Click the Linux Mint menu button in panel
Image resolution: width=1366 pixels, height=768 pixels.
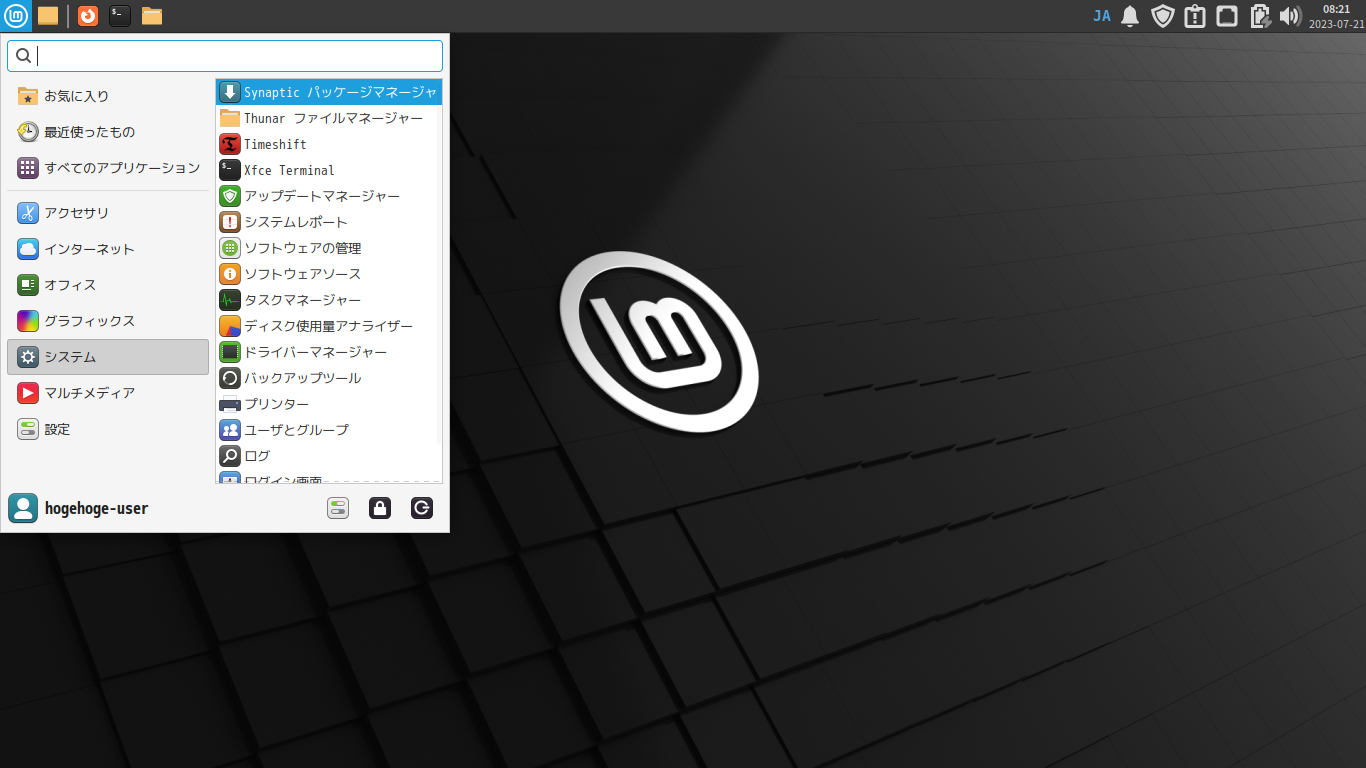pos(16,16)
